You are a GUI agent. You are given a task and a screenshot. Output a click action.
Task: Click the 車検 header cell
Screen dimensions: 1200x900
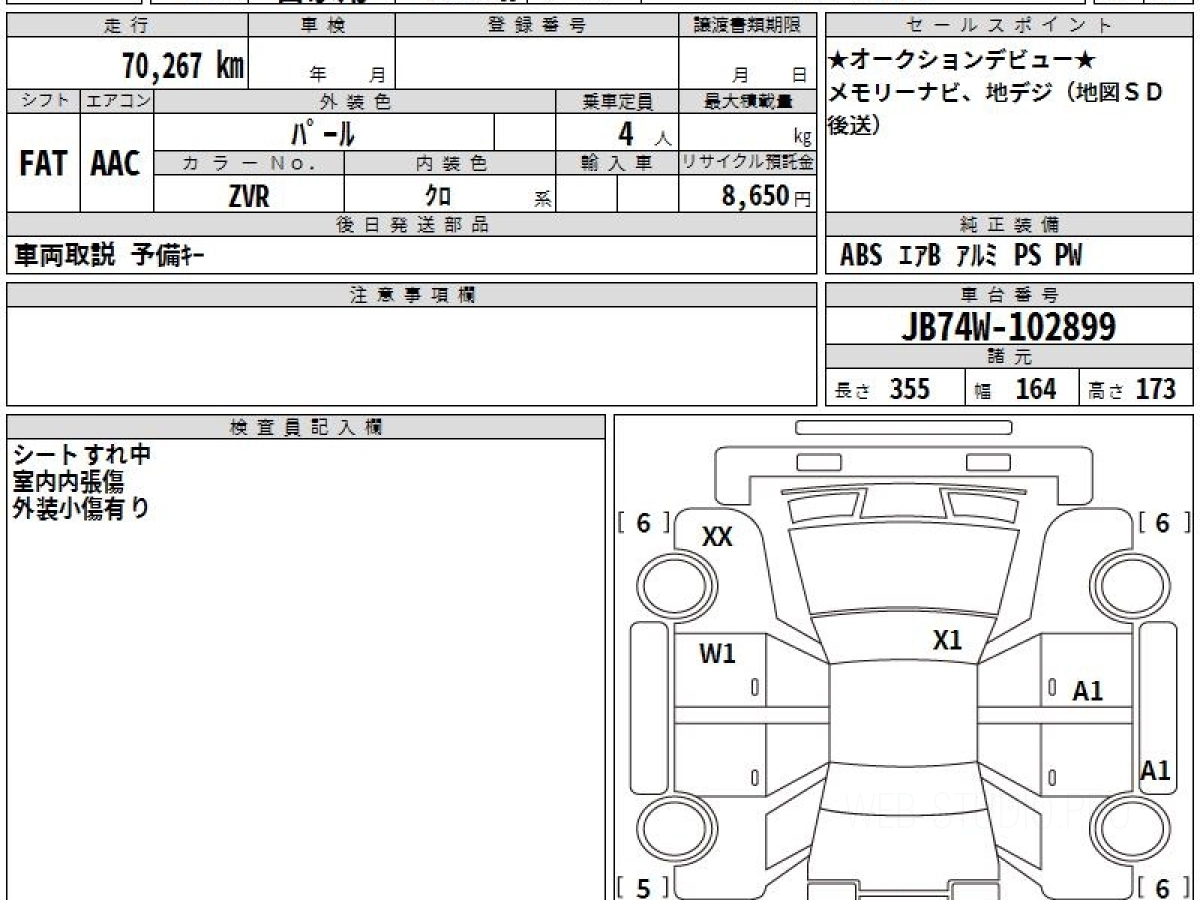point(321,26)
